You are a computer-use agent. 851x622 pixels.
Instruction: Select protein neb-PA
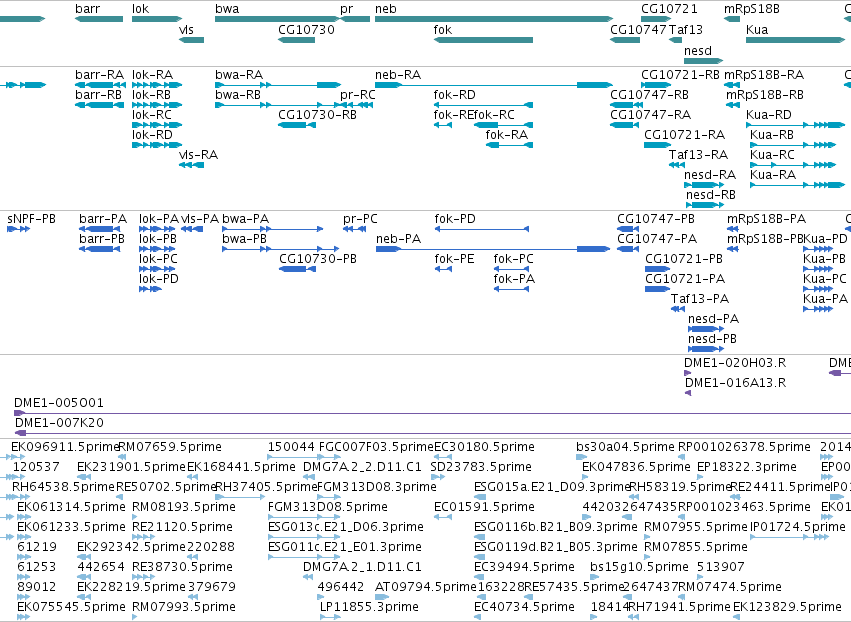[398, 239]
